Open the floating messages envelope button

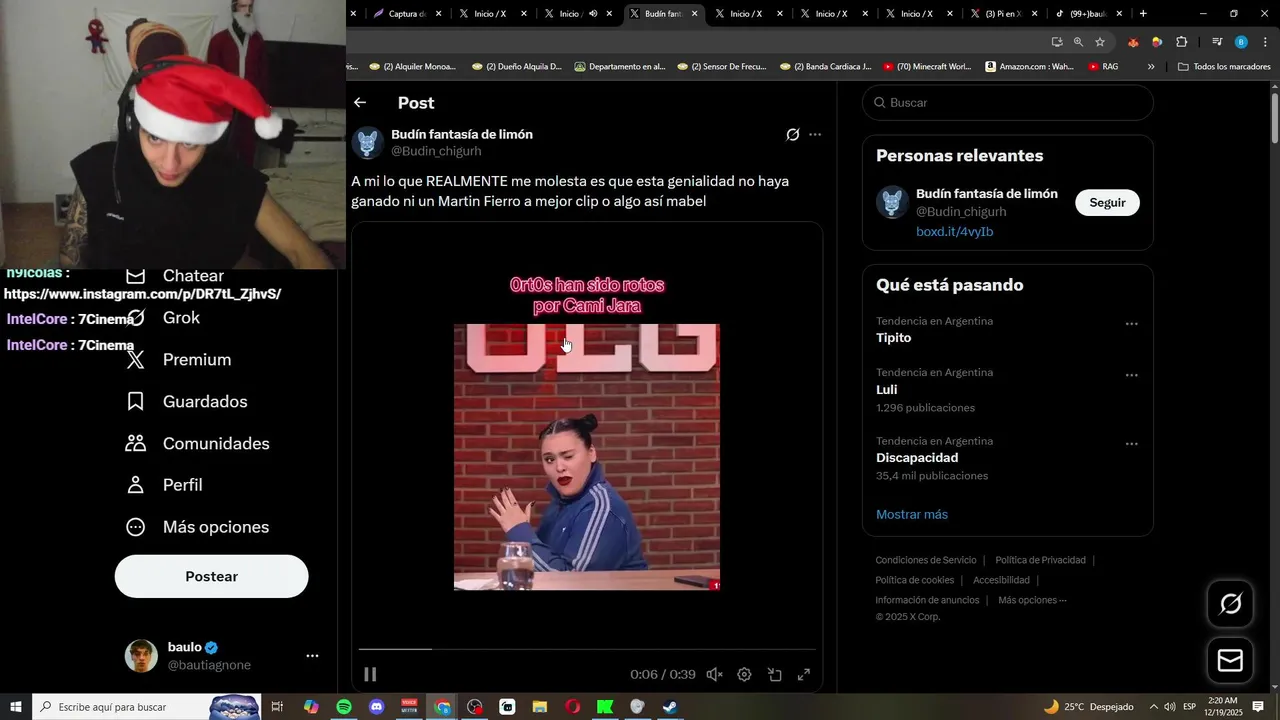pyautogui.click(x=1230, y=661)
